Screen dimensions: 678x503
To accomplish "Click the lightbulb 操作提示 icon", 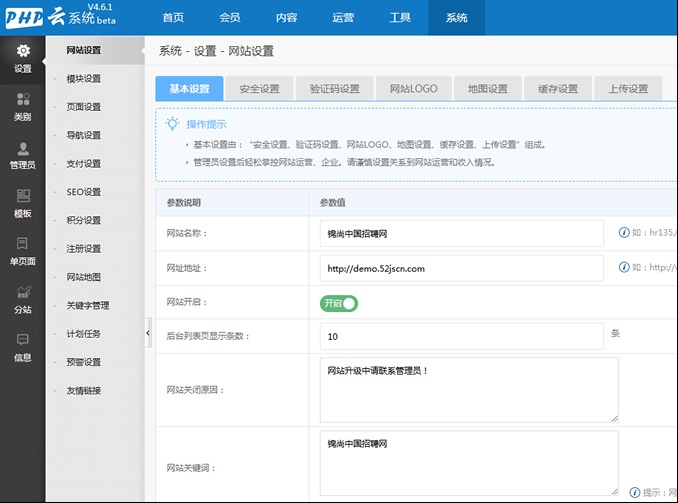I will click(x=173, y=124).
